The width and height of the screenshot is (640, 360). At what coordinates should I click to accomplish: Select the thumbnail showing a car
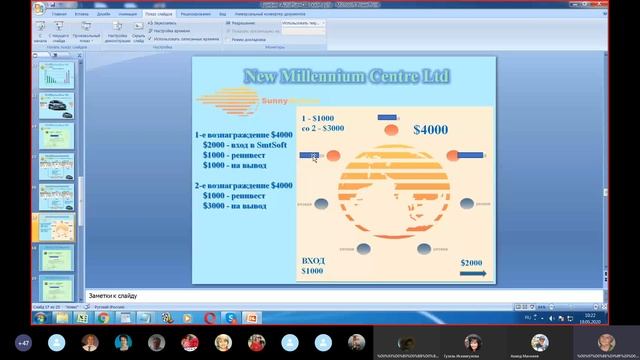[57, 105]
